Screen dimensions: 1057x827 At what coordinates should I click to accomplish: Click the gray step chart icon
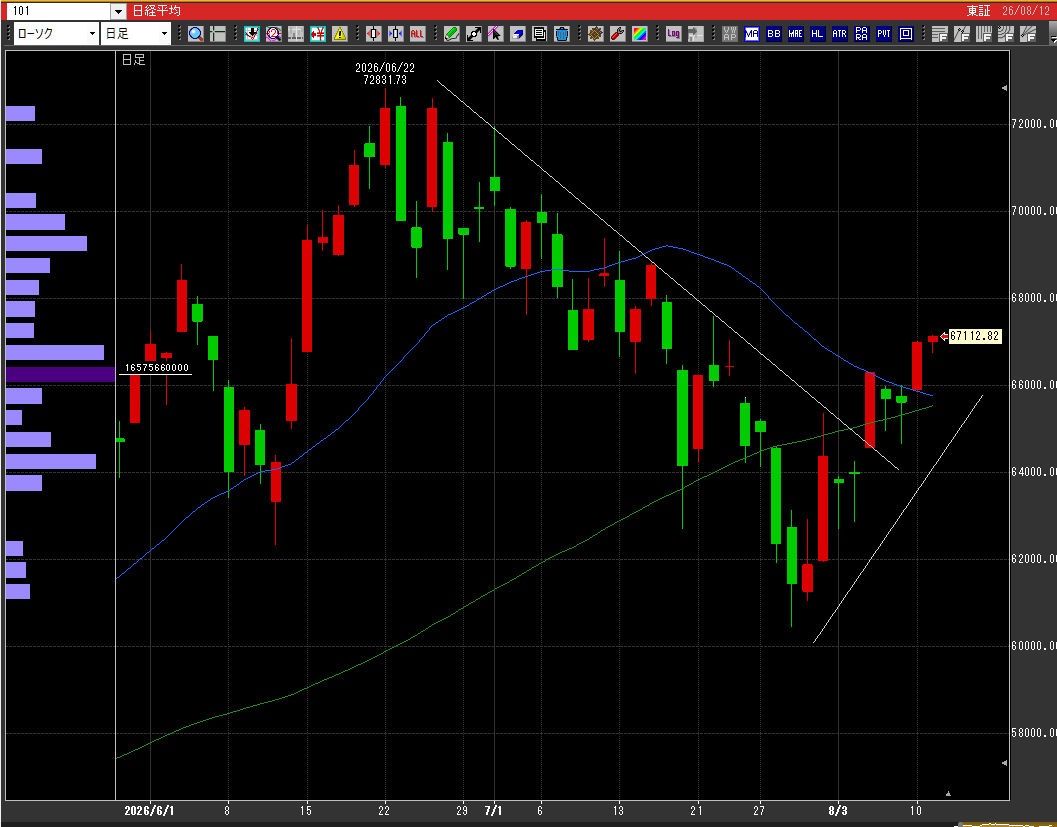695,34
